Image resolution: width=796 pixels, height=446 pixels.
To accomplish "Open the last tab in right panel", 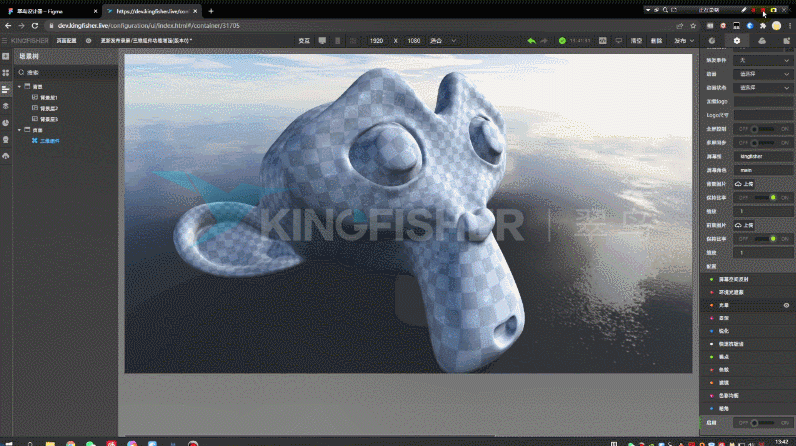I will [x=786, y=41].
